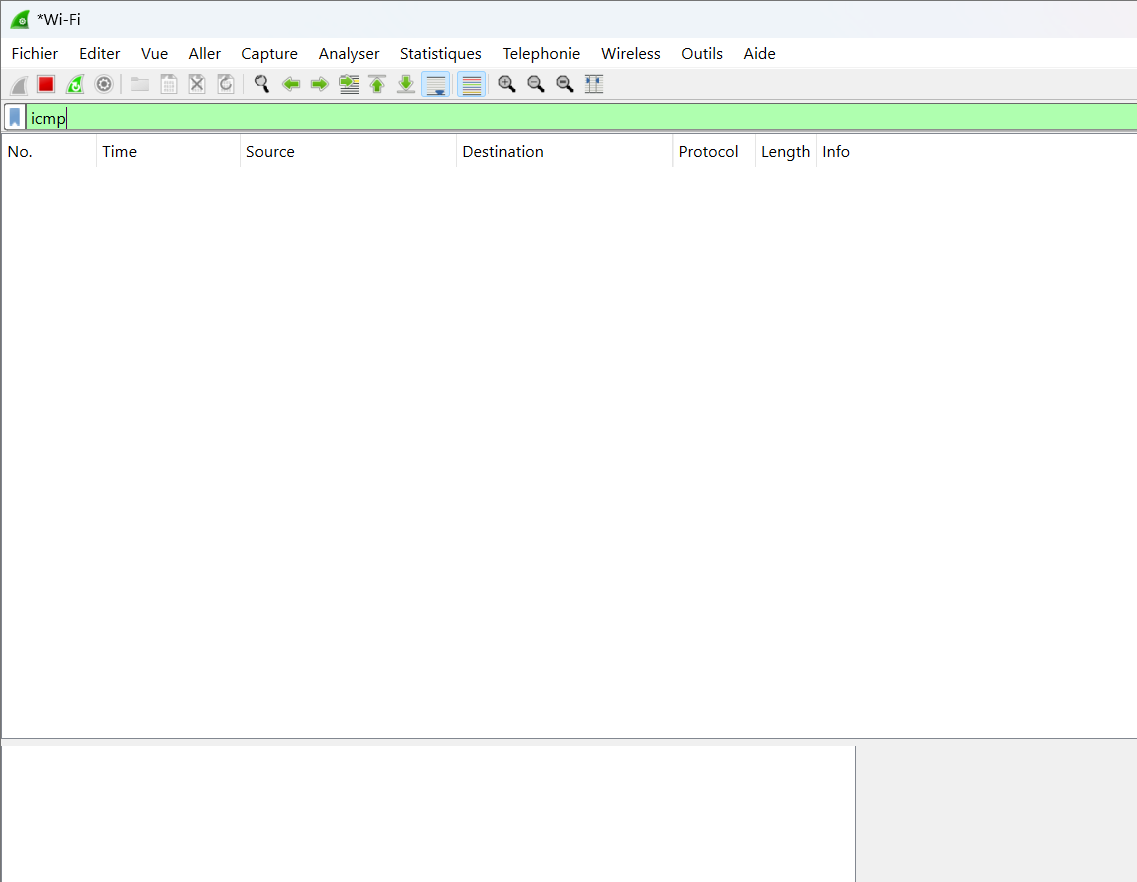Click the start capture shark fin icon
Image resolution: width=1137 pixels, height=882 pixels.
[19, 85]
